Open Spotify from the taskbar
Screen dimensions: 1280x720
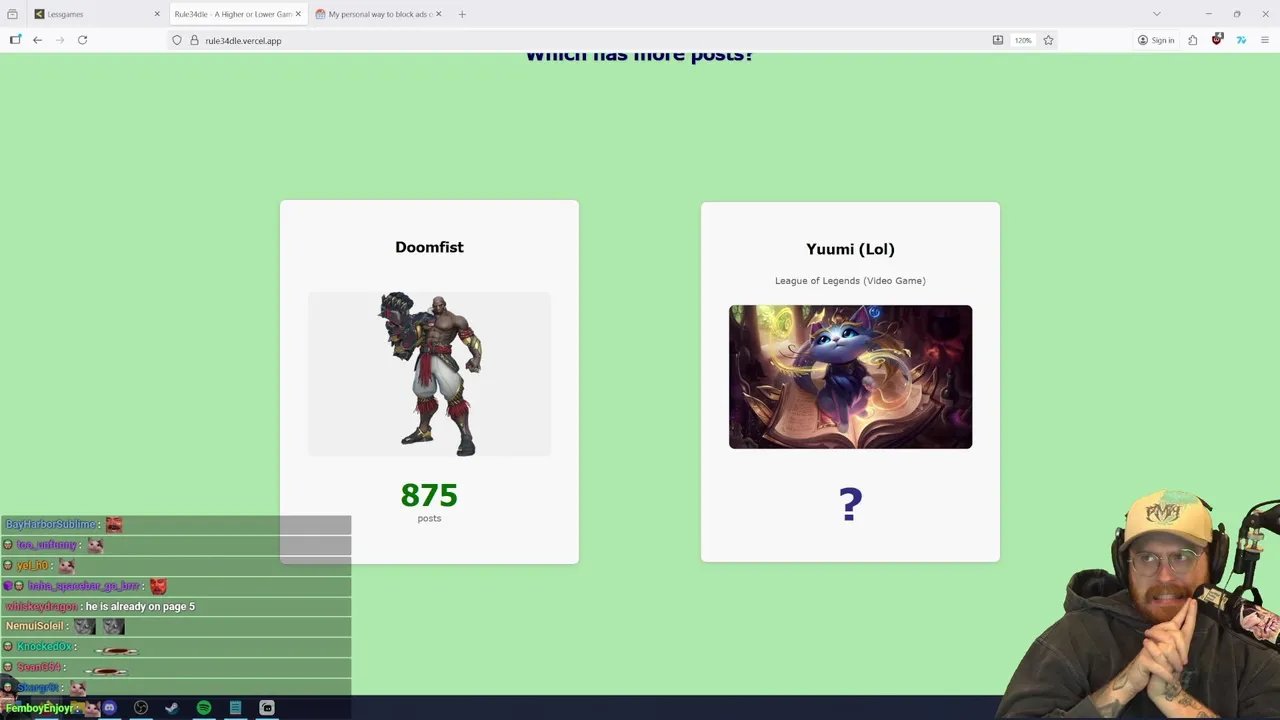coord(204,708)
